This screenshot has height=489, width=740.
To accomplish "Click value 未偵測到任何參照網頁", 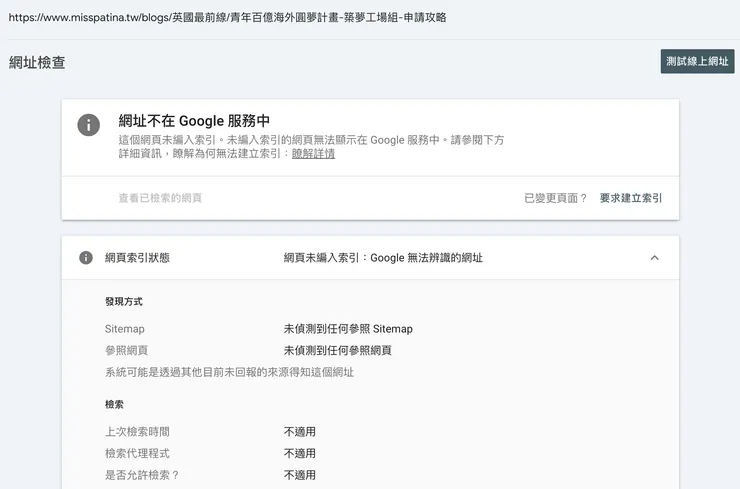I will click(x=337, y=351).
